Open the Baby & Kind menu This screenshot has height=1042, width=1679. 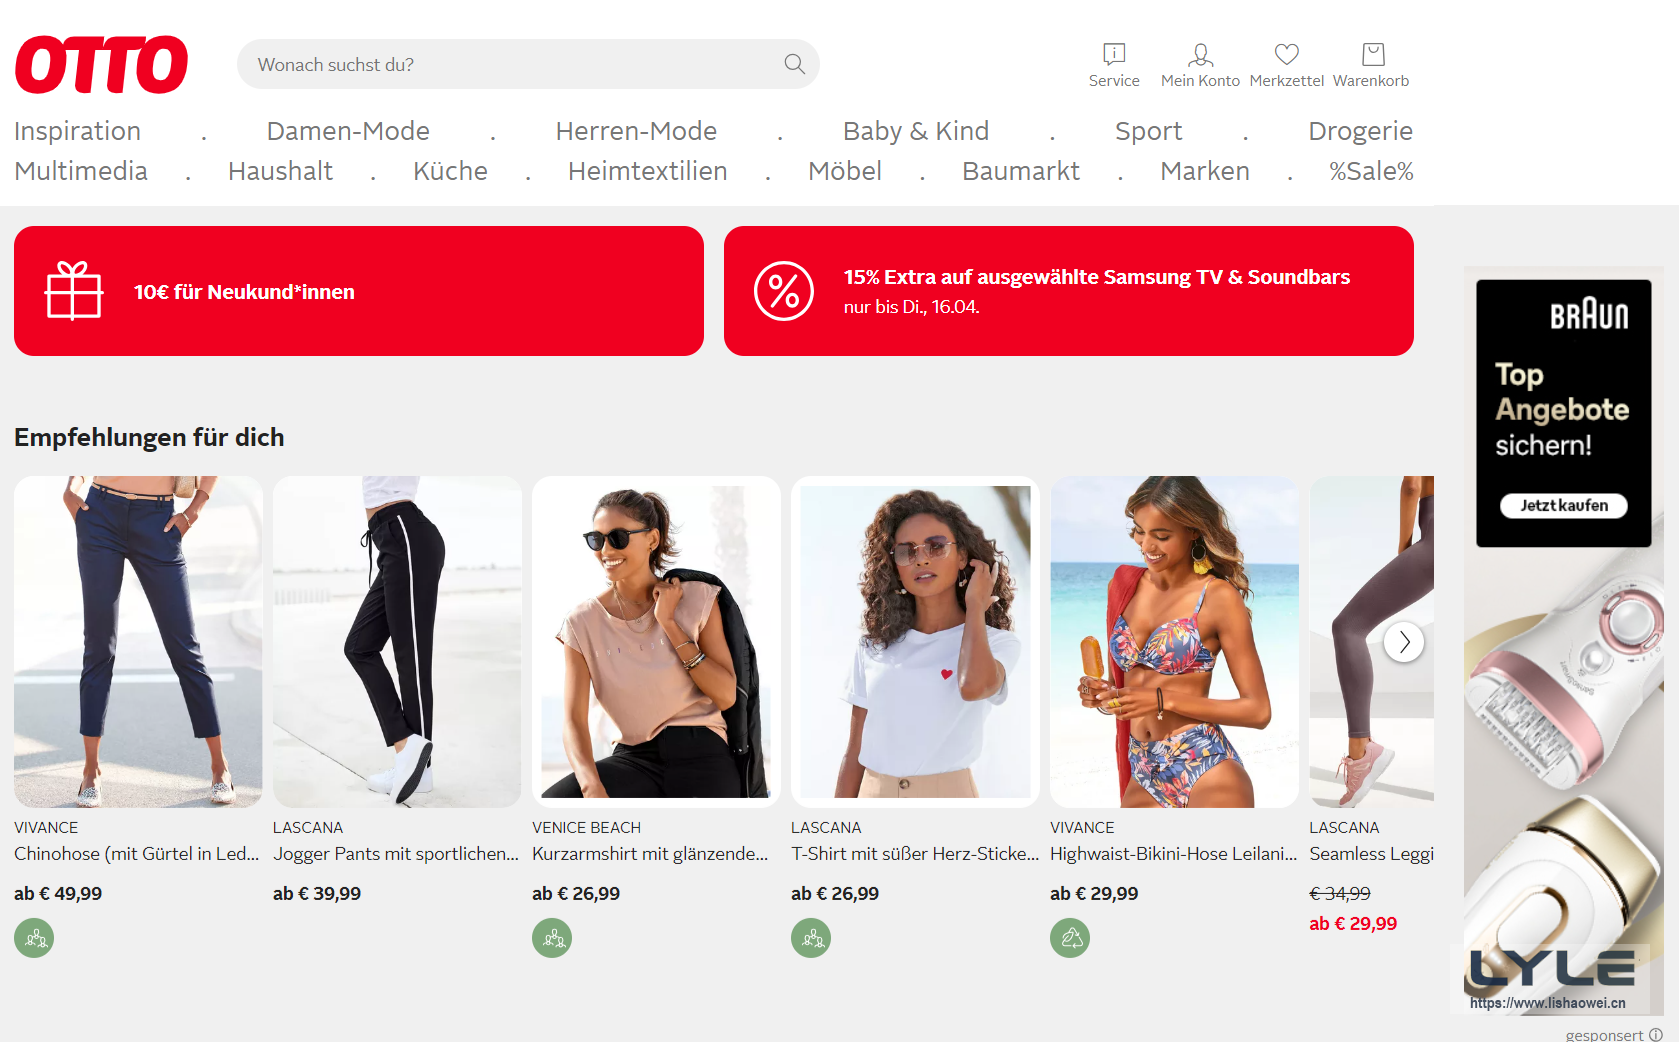[x=916, y=131]
